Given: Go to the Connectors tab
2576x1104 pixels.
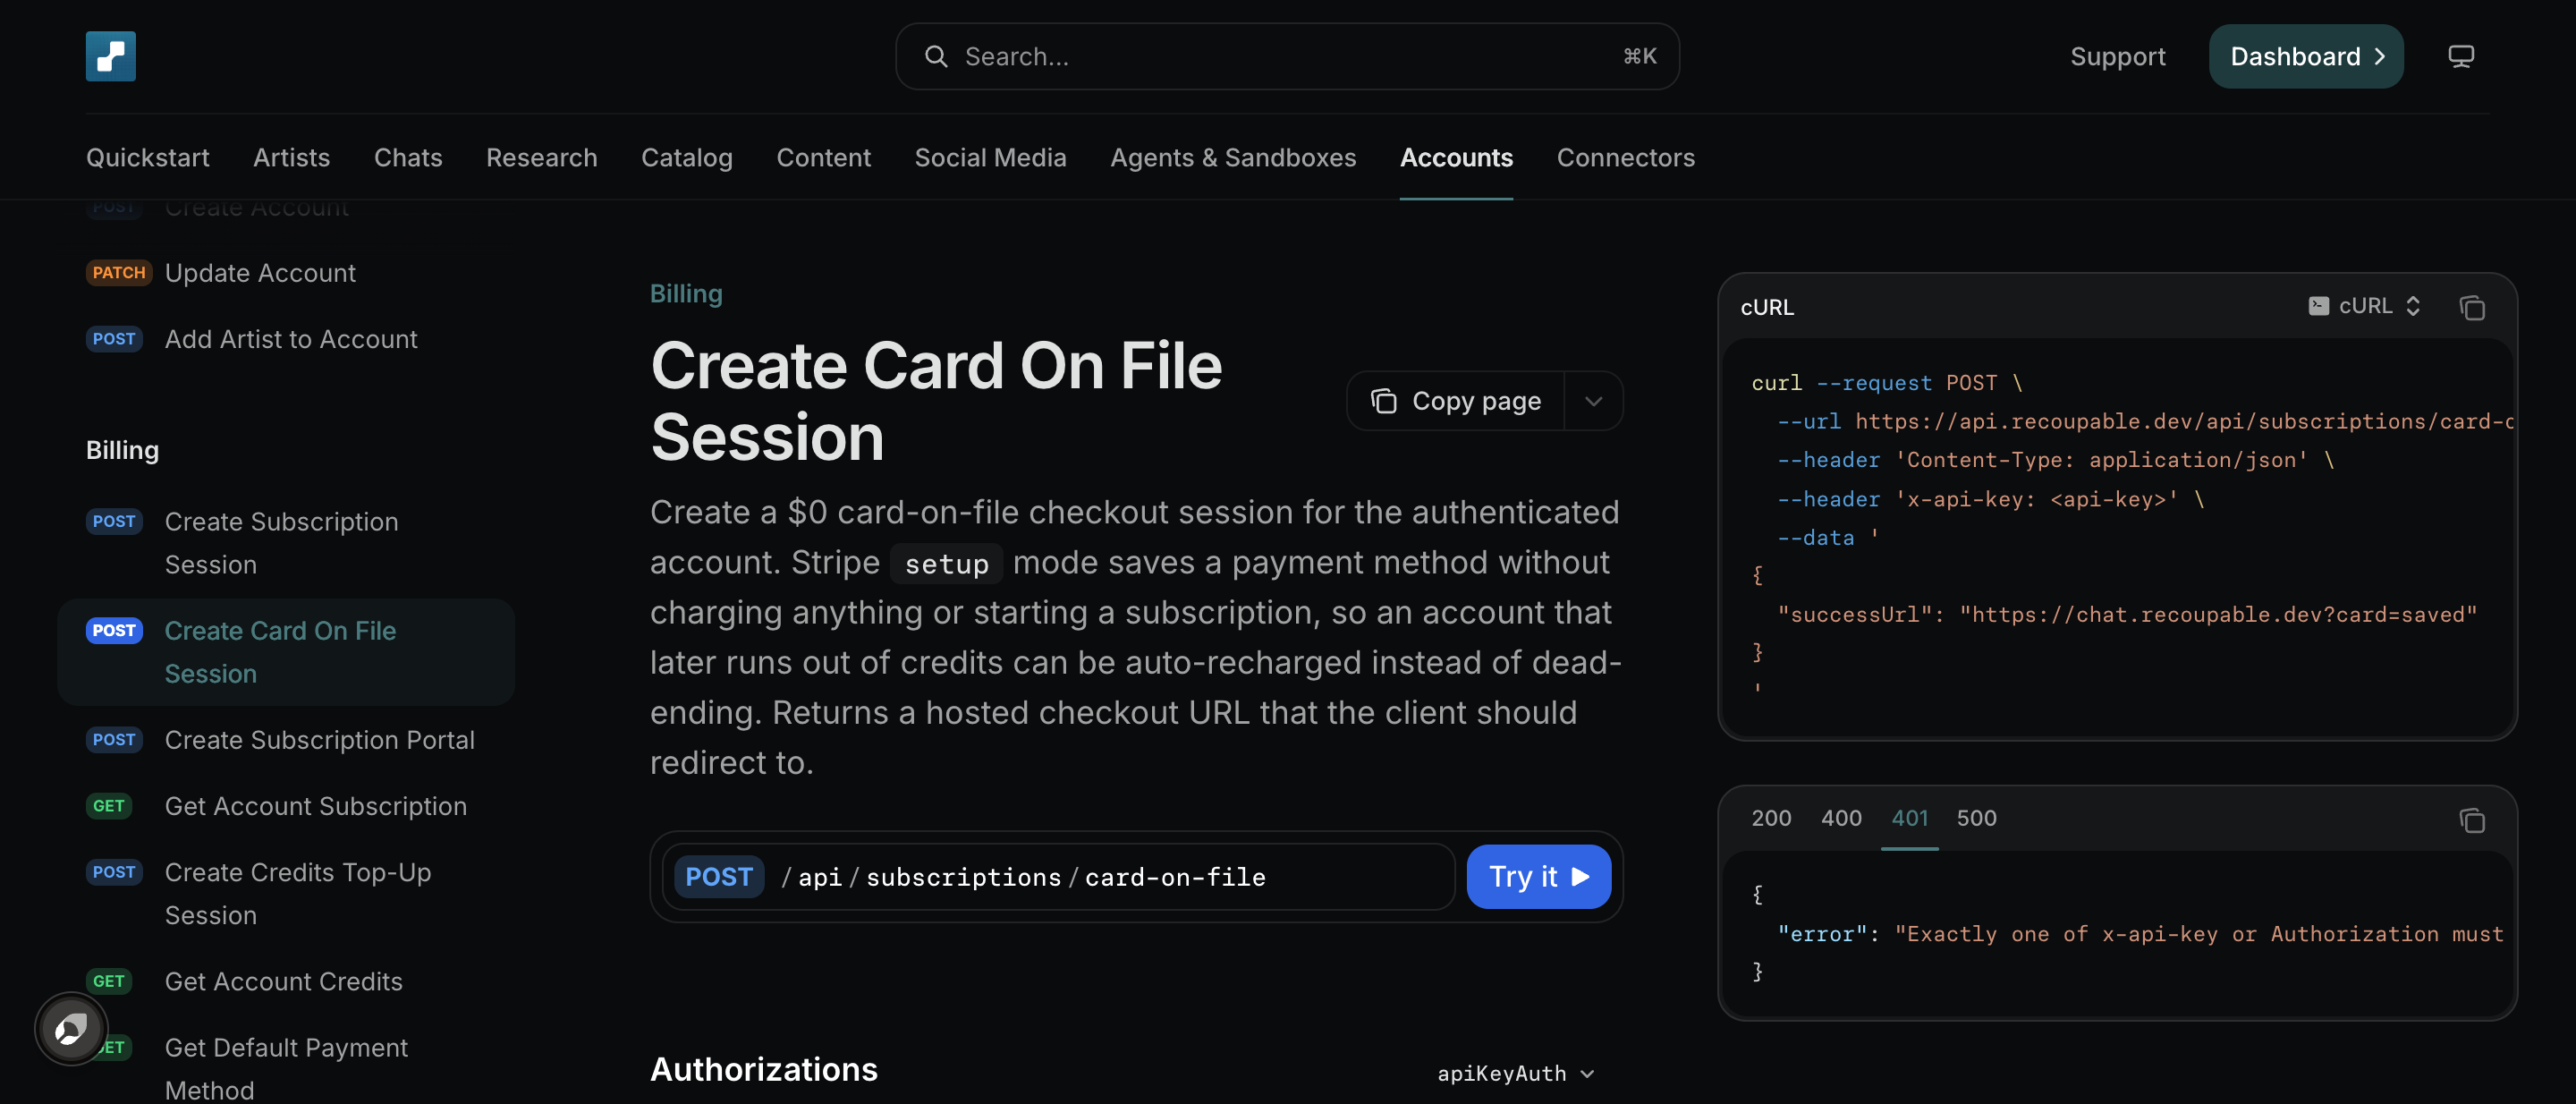Looking at the screenshot, I should point(1626,157).
